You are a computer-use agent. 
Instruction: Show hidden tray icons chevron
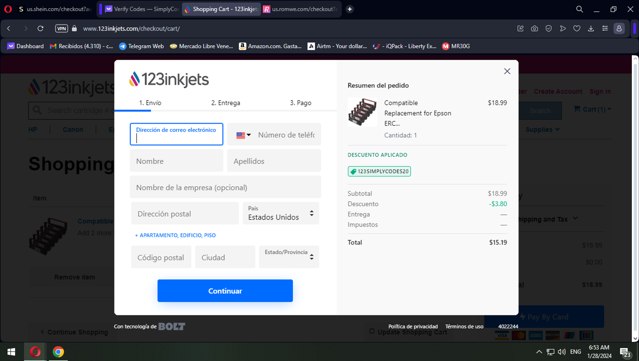click(x=539, y=352)
